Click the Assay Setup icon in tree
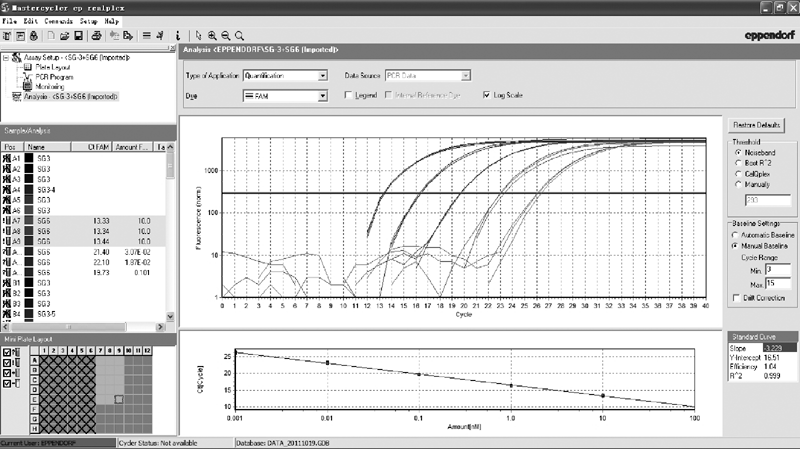Screen dimensions: 800x449 16,57
